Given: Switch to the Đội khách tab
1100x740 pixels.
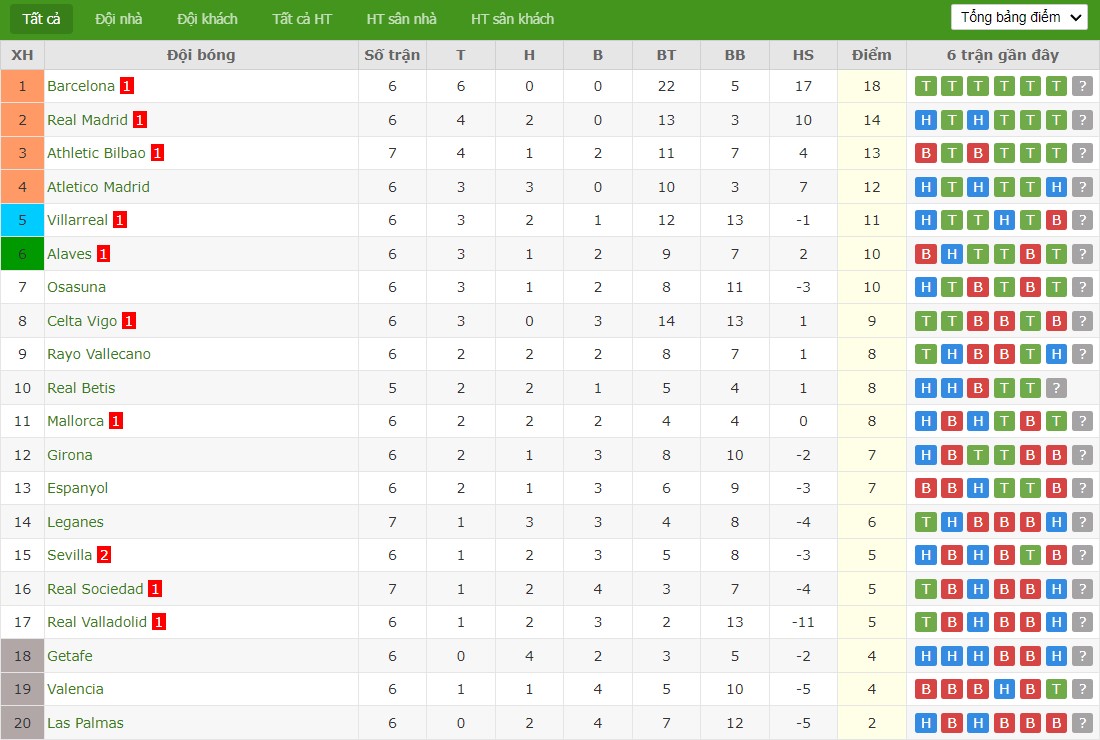Looking at the screenshot, I should tap(207, 19).
